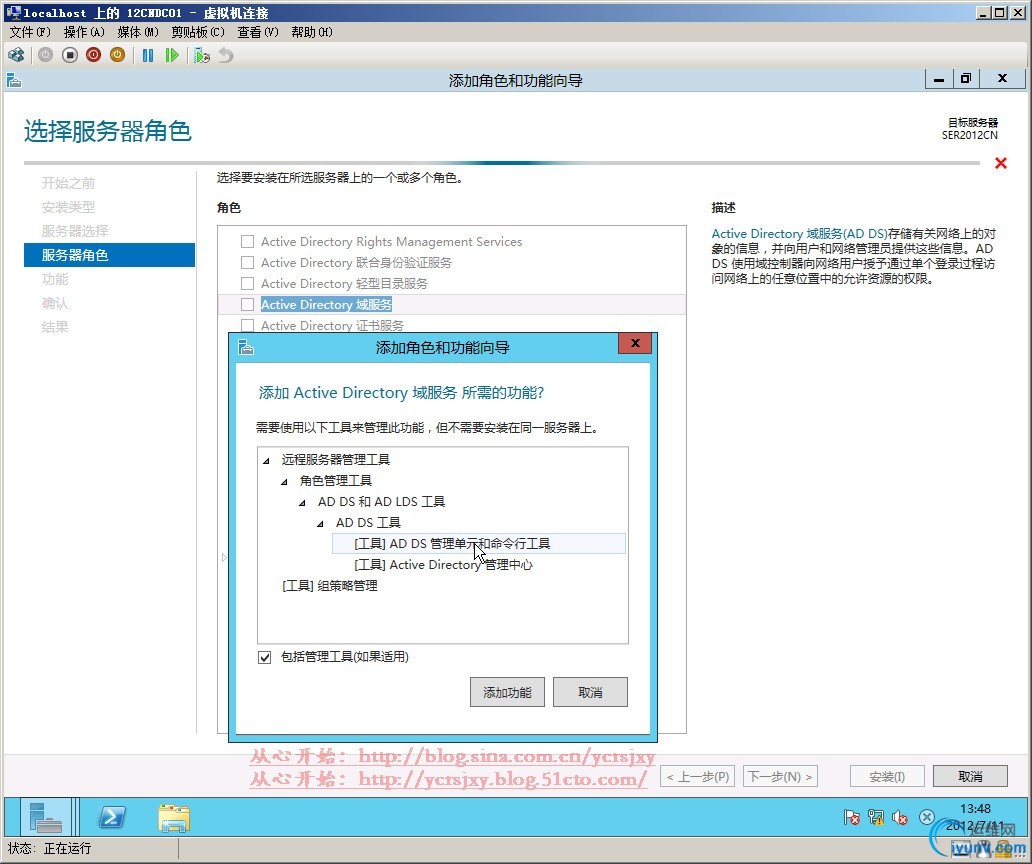Viewport: 1032px width, 864px height.
Task: Click dialog's 取消 button
Action: point(590,692)
